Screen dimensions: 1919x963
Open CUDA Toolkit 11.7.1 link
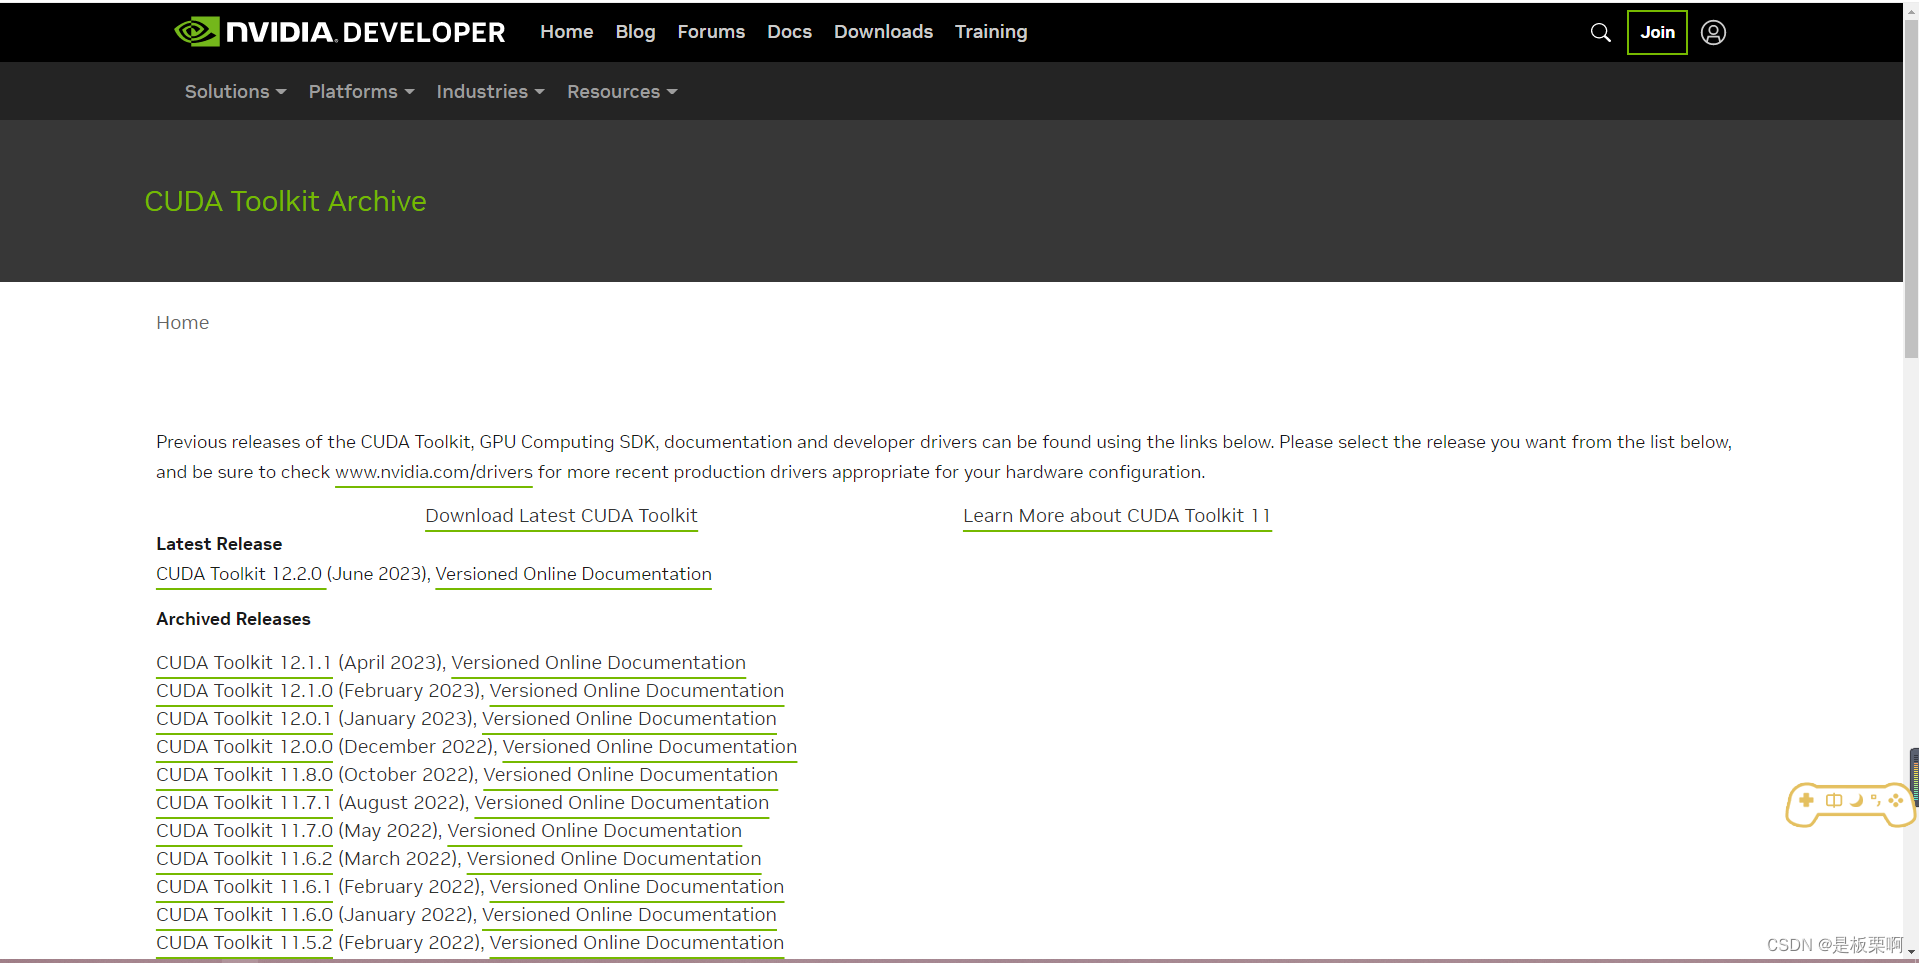(x=243, y=803)
